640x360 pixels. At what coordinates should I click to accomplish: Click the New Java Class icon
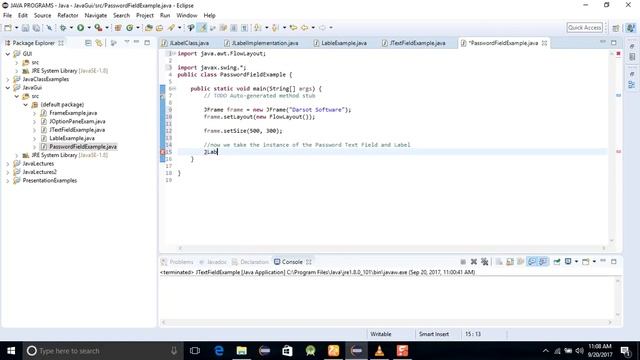130,28
